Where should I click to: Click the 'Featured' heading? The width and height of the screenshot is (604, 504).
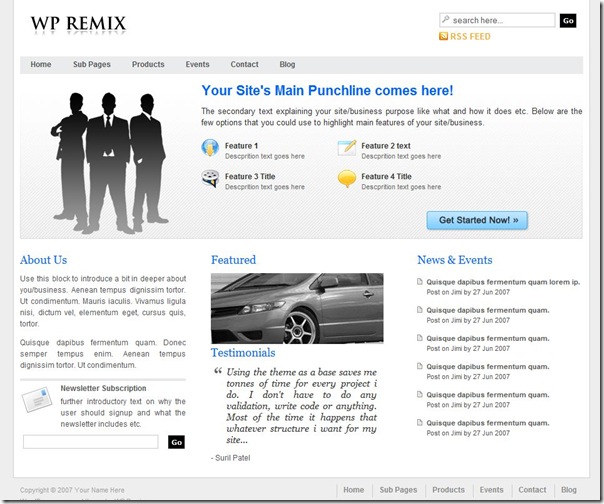point(233,260)
